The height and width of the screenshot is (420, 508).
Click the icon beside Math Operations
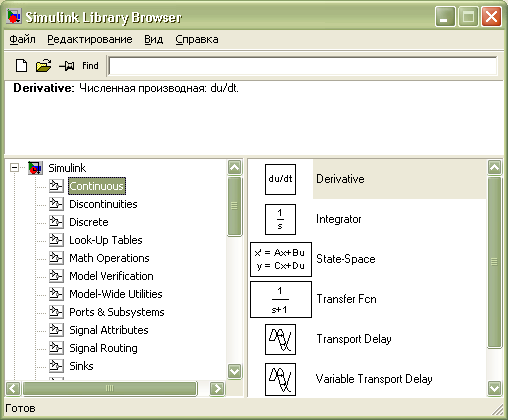tap(56, 258)
